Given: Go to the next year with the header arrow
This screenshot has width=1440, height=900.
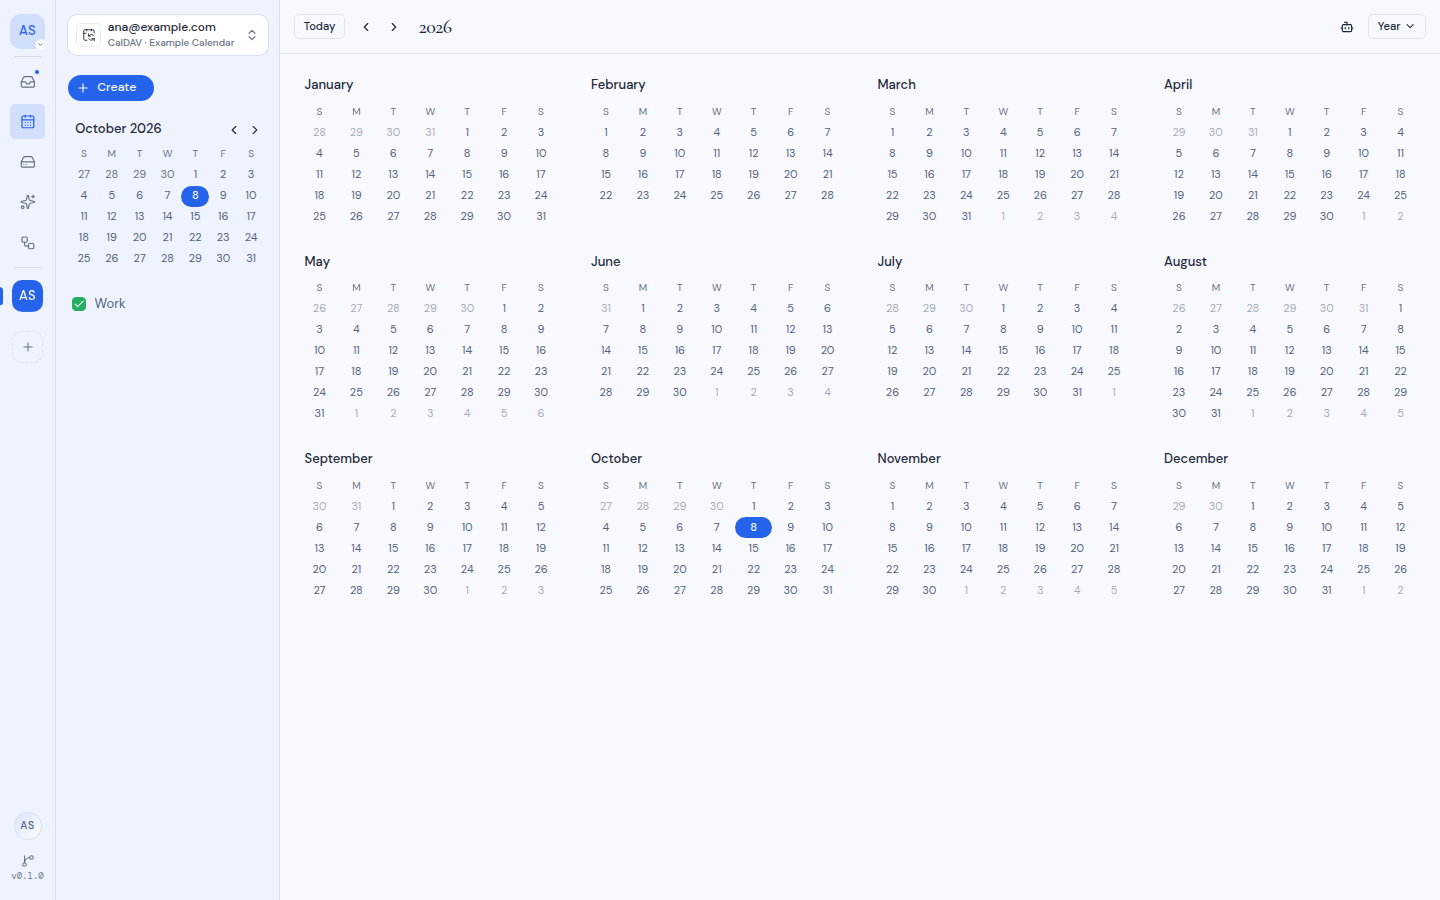Looking at the screenshot, I should [x=394, y=27].
